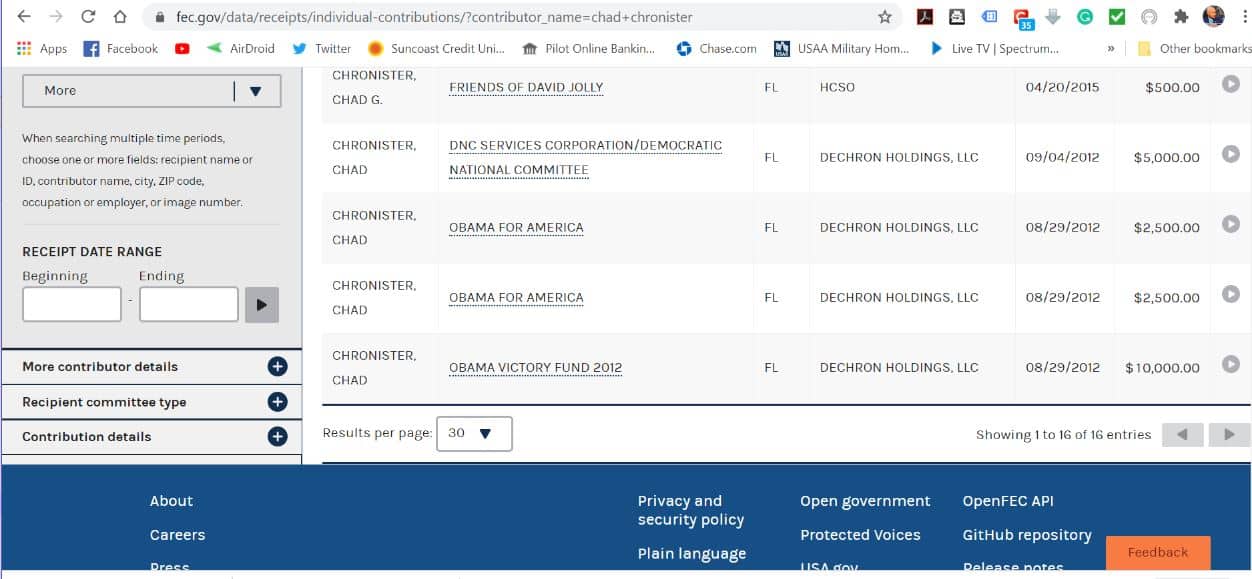
Task: Click the Beginning receipt date field
Action: pos(72,304)
